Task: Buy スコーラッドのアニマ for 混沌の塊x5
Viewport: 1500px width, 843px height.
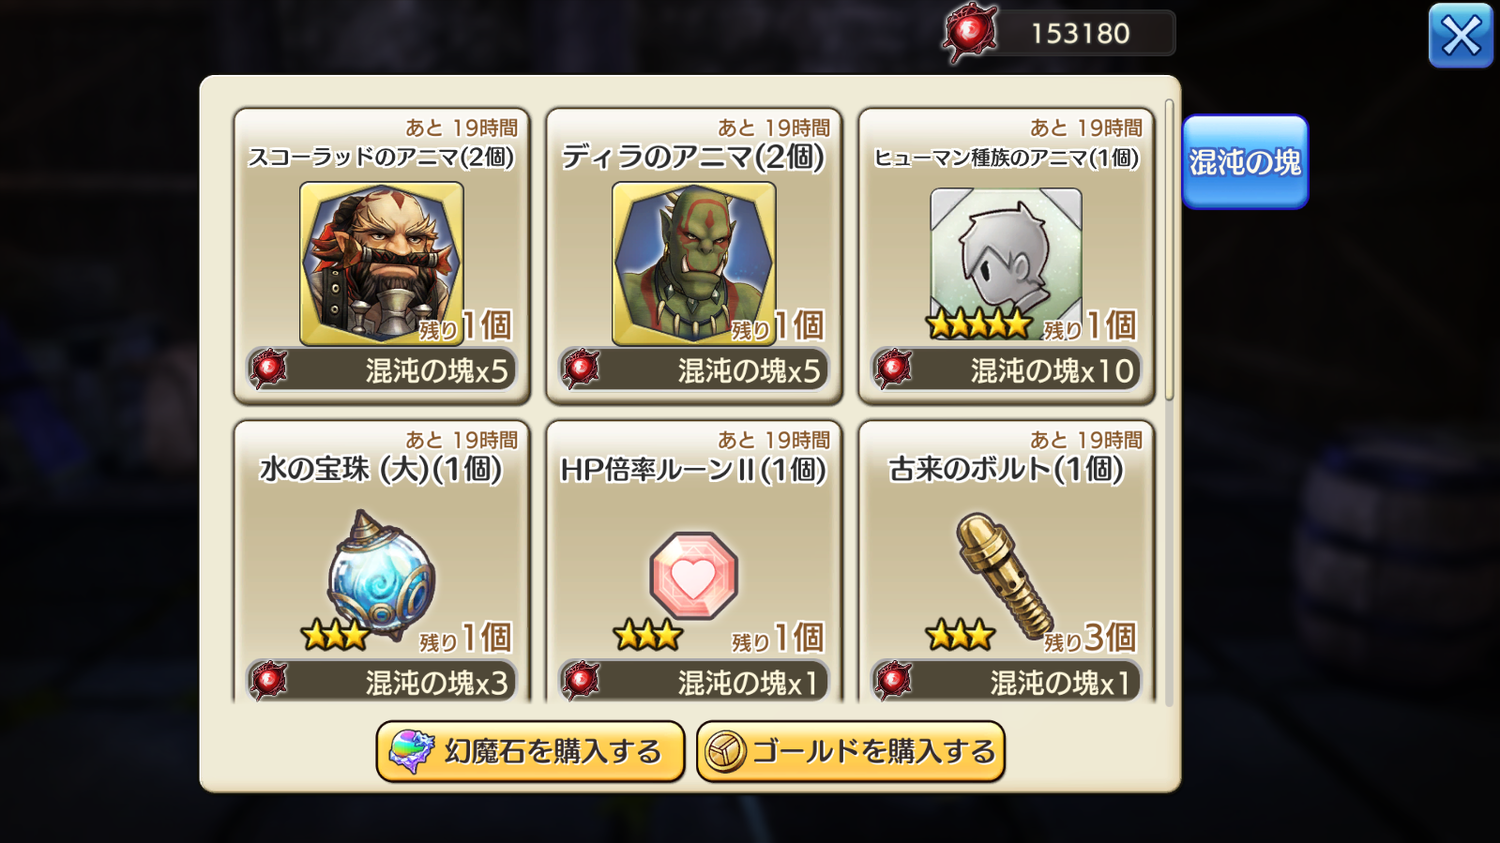Action: [x=381, y=370]
